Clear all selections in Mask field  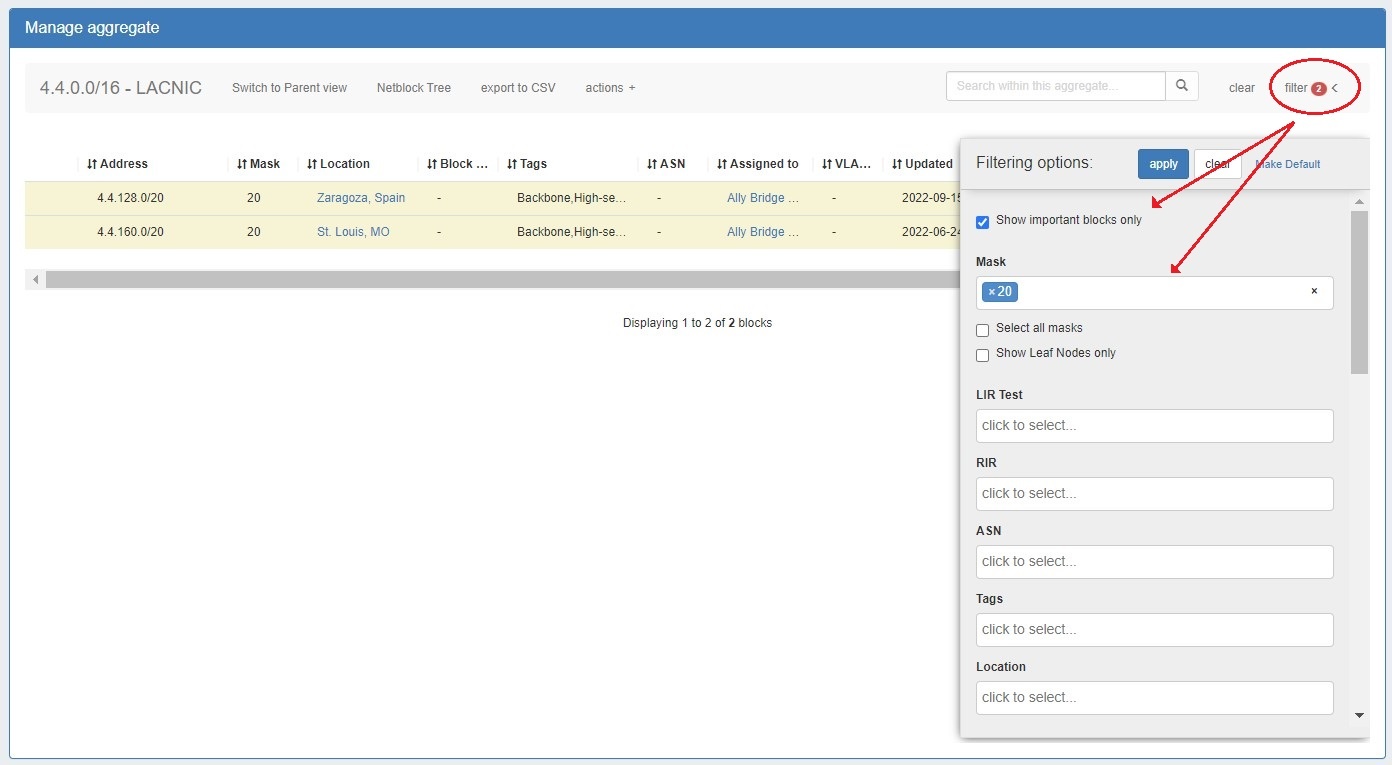[1314, 292]
